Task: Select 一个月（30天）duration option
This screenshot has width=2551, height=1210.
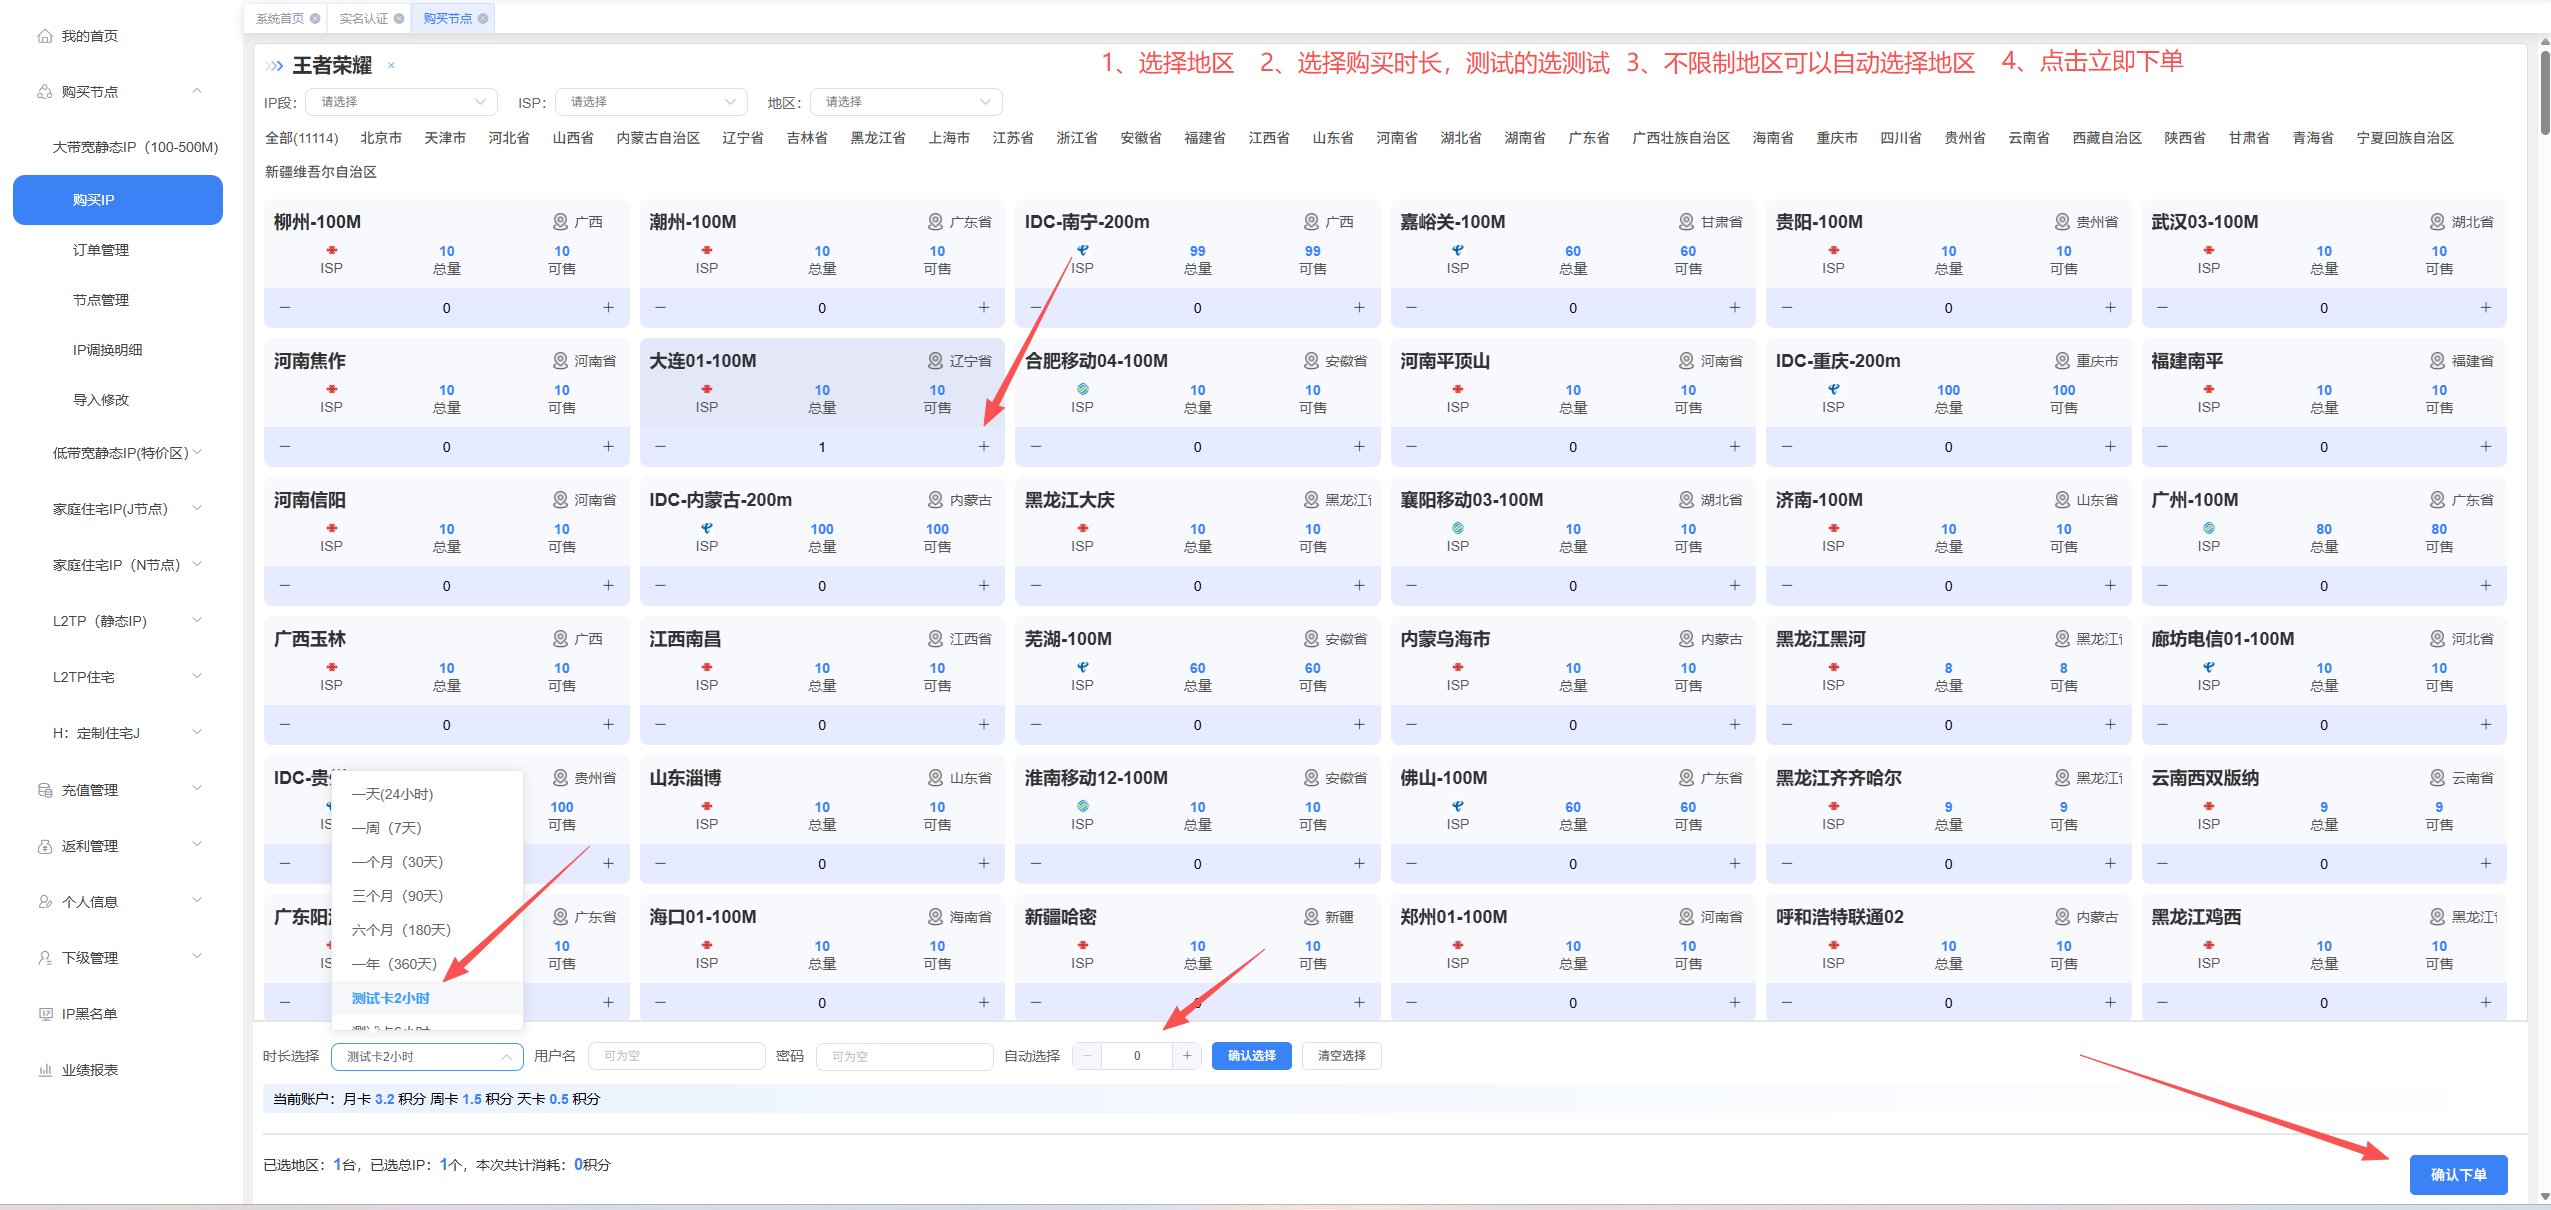Action: click(427, 862)
